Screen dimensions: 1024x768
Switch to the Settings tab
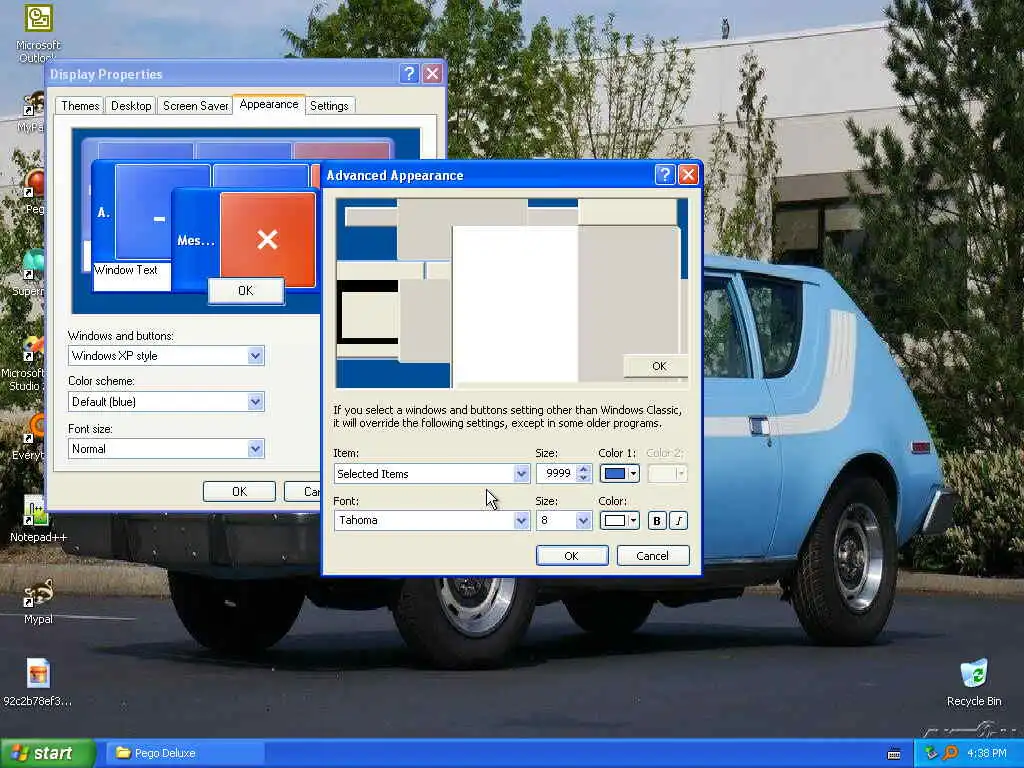pyautogui.click(x=329, y=106)
